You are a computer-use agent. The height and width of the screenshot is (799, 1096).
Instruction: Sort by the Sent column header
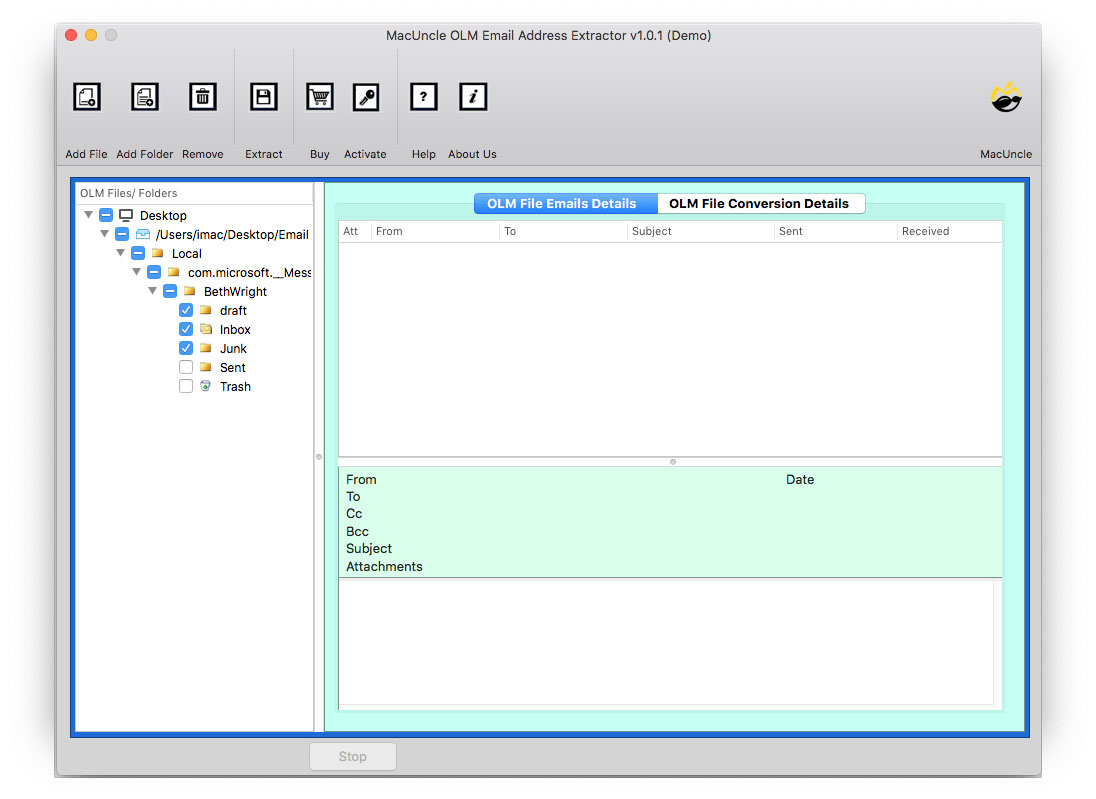pos(835,231)
